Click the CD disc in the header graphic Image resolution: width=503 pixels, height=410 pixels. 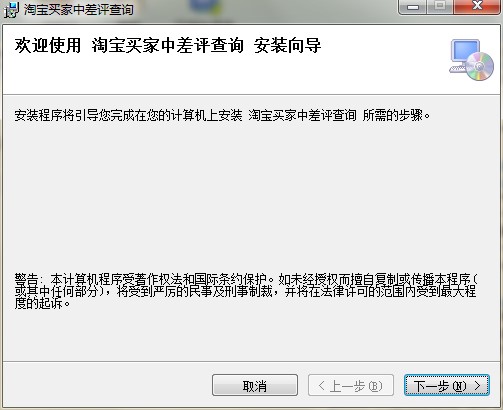pyautogui.click(x=480, y=66)
